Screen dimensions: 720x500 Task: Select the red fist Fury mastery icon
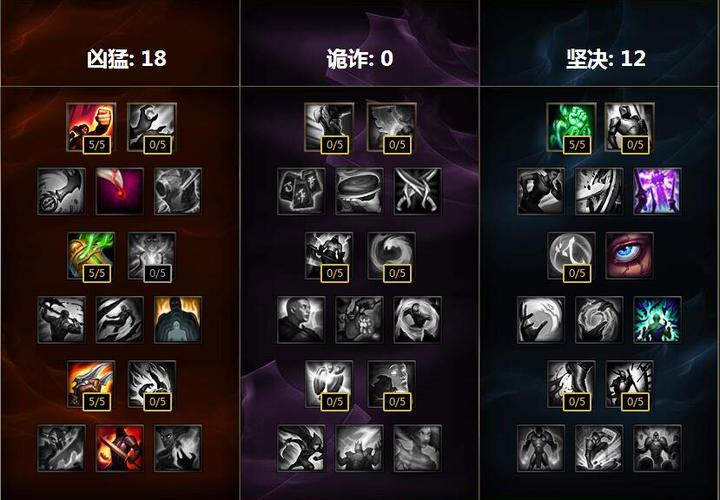(91, 127)
